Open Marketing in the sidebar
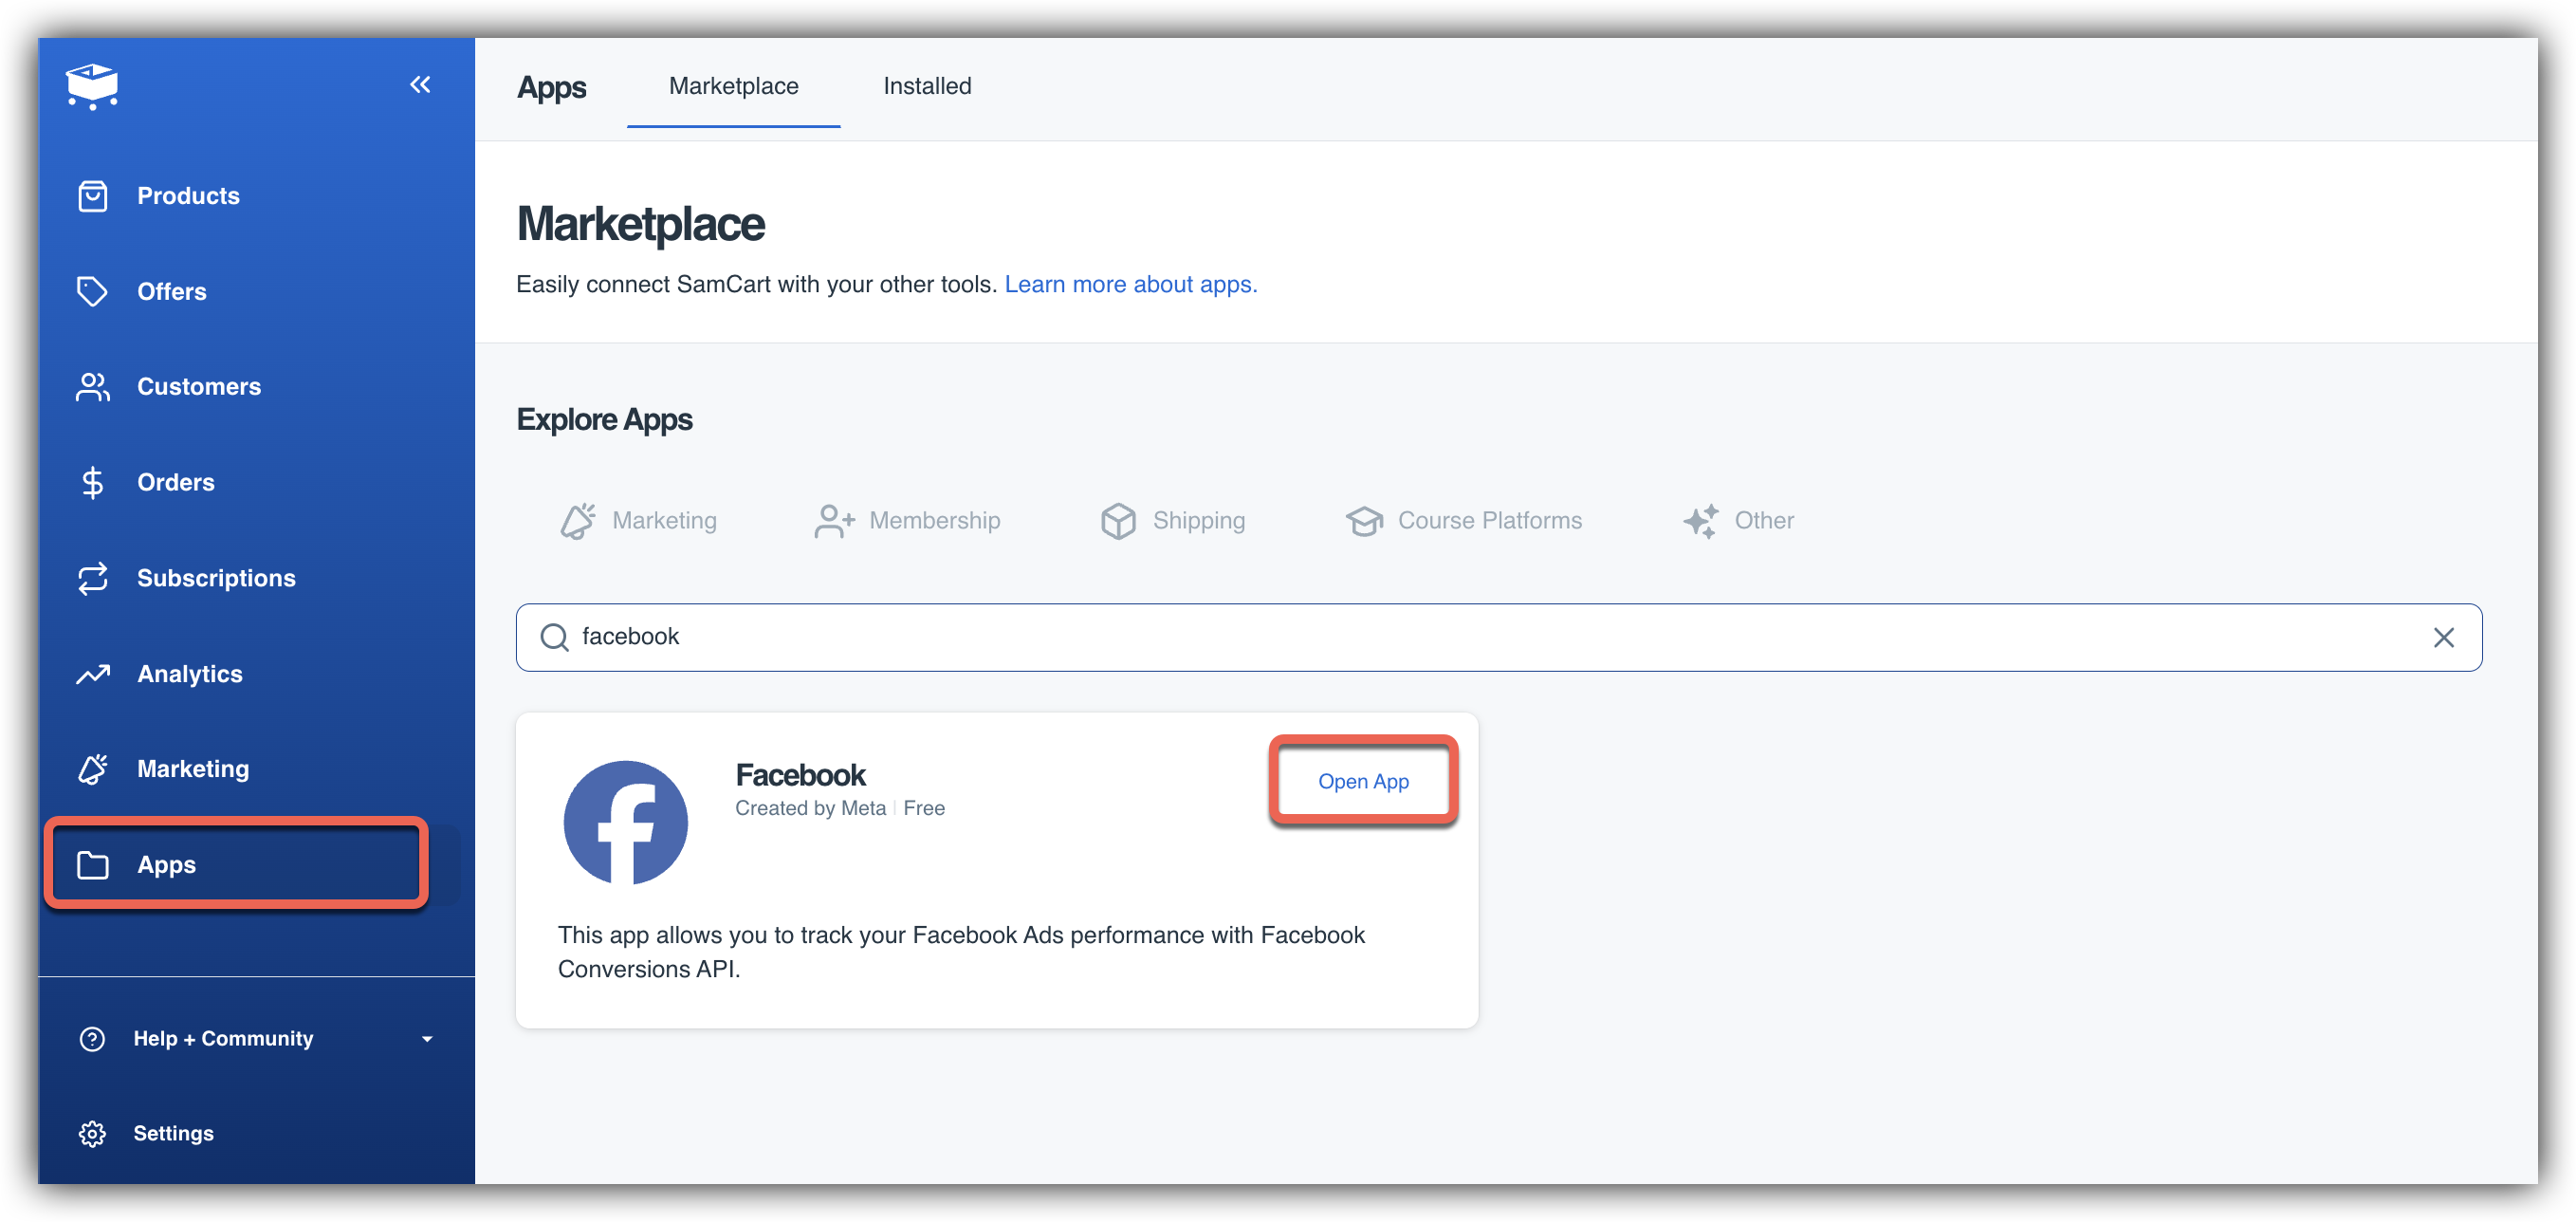2576x1222 pixels. [192, 769]
